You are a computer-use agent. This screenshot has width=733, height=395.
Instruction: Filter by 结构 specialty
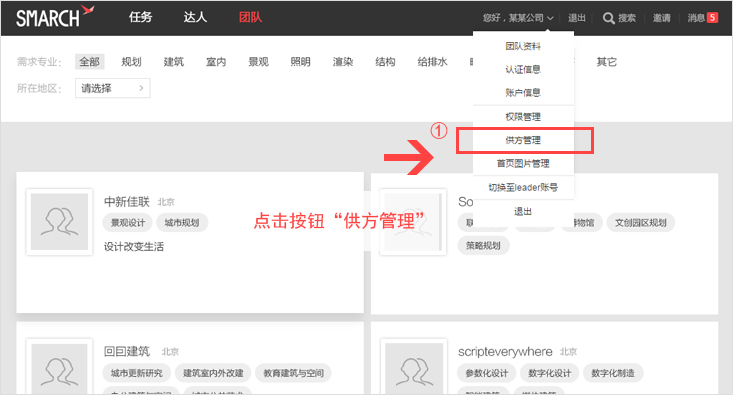click(x=385, y=62)
